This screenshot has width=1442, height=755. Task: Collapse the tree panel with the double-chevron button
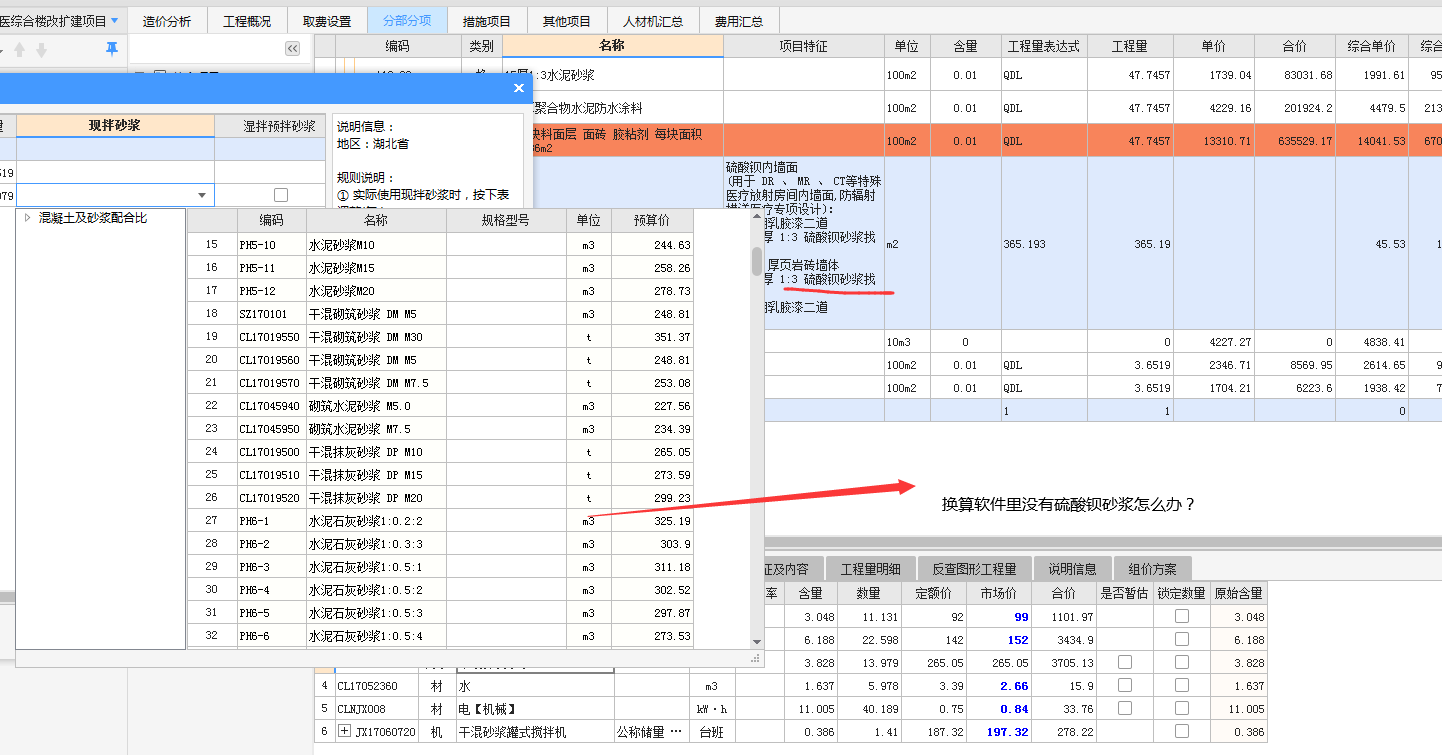tap(292, 48)
